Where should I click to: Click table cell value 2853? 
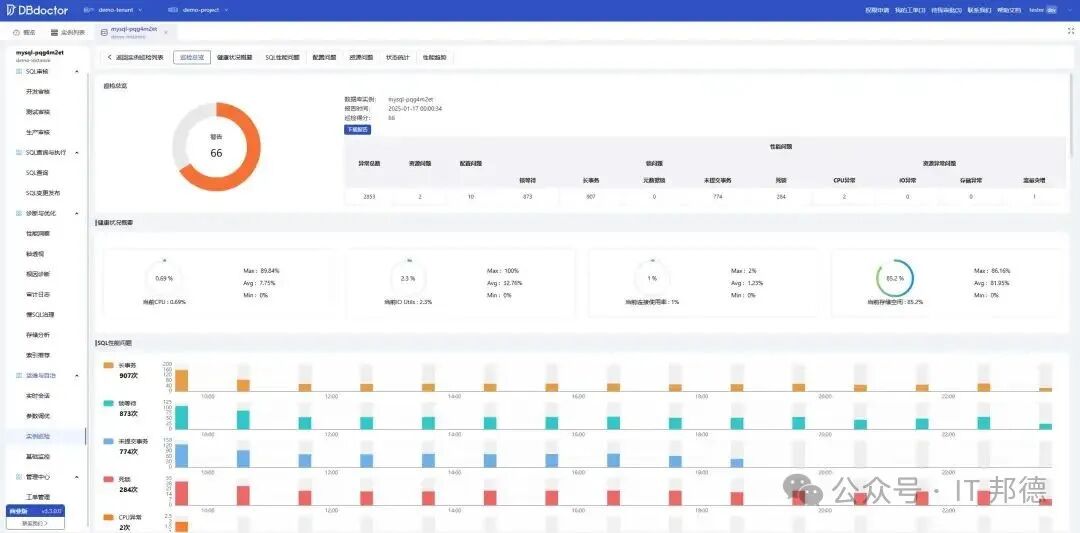point(369,197)
